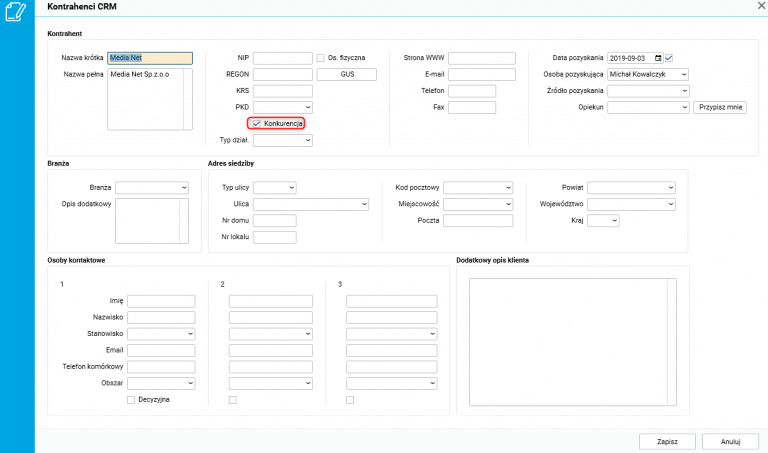Click the Nr lokalu field
The height and width of the screenshot is (453, 768).
point(275,237)
